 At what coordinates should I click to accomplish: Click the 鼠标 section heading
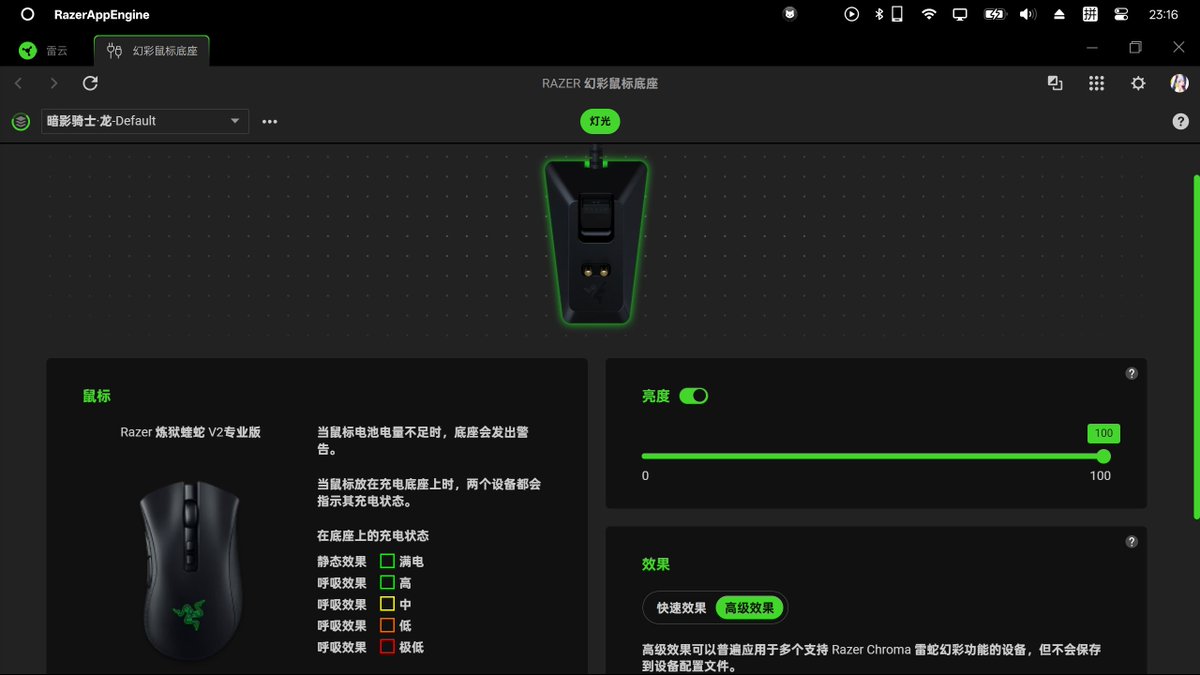(x=97, y=396)
